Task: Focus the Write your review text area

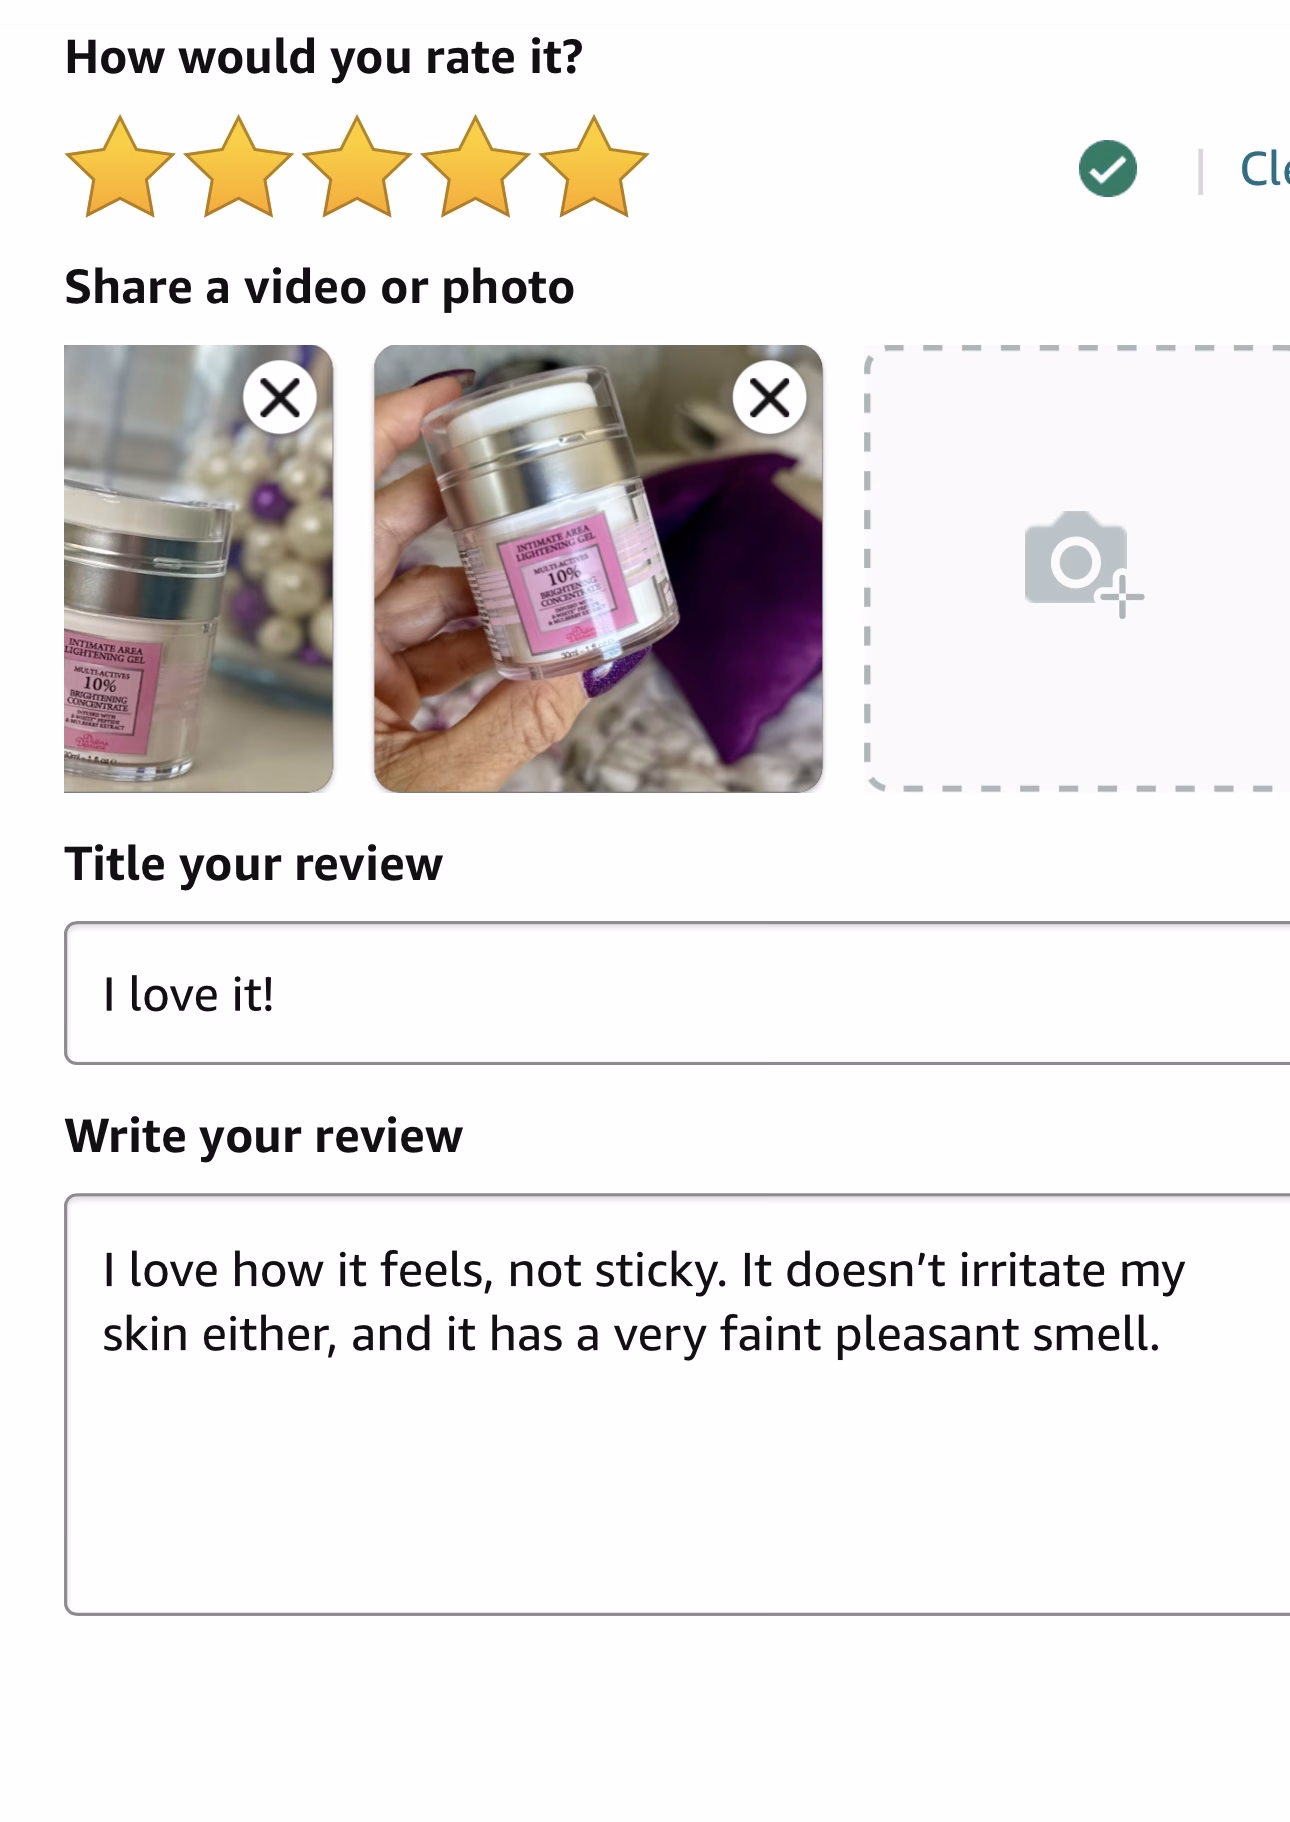Action: [677, 1404]
